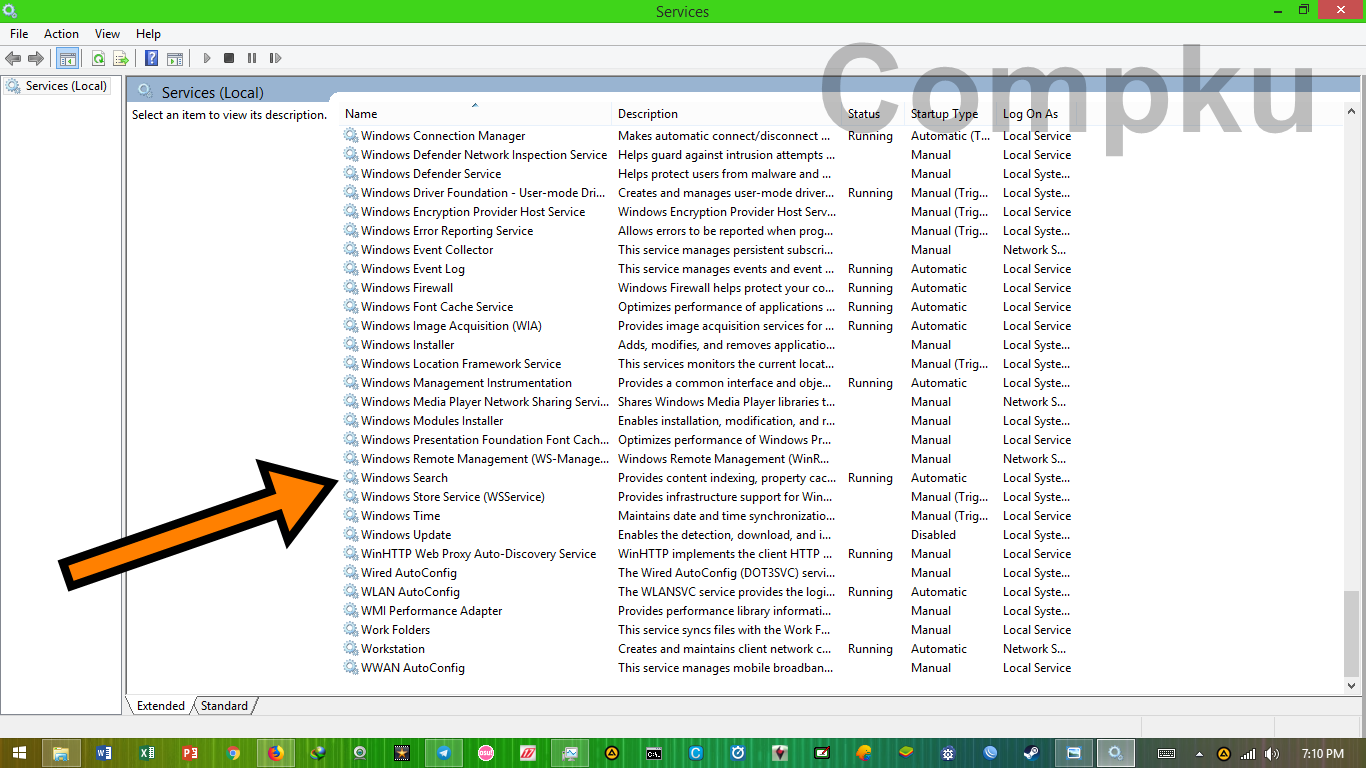Click the Stop Service square icon
Screen dimensions: 1366x768
[229, 58]
